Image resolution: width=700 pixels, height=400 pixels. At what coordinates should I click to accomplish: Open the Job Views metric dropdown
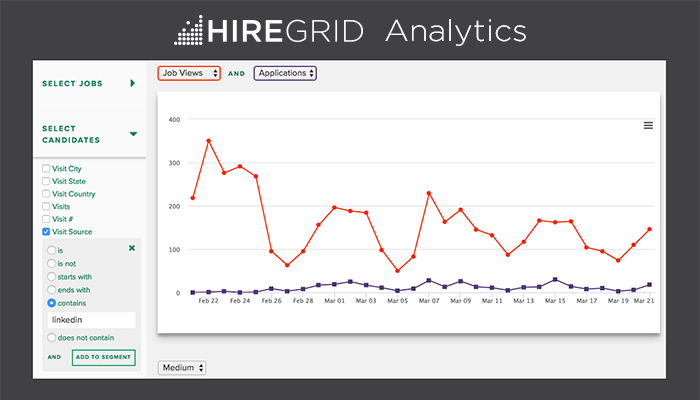189,73
